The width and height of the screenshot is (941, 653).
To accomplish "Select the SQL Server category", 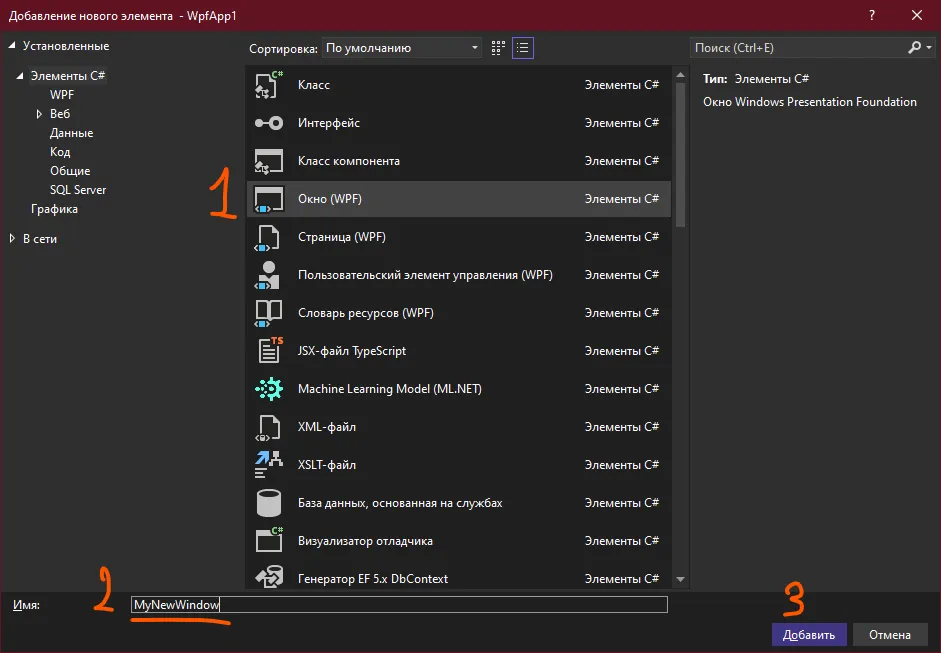I will [78, 190].
